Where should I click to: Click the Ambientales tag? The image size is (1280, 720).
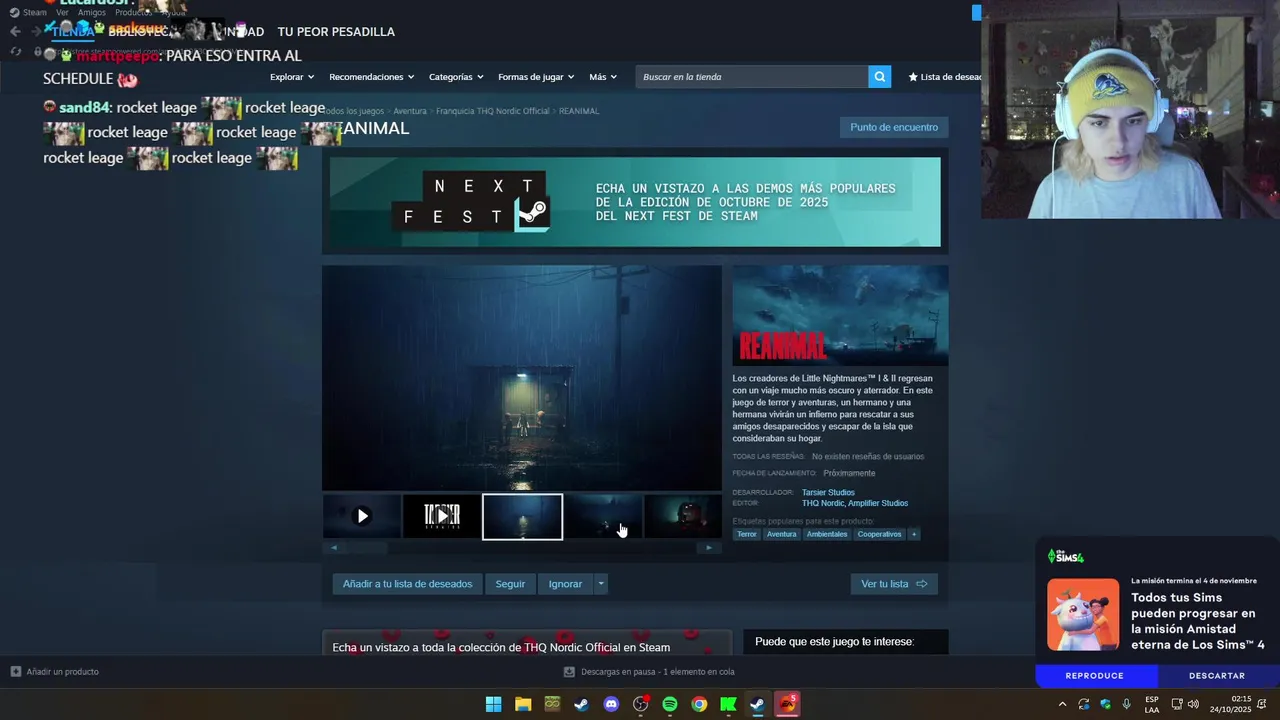[x=827, y=534]
